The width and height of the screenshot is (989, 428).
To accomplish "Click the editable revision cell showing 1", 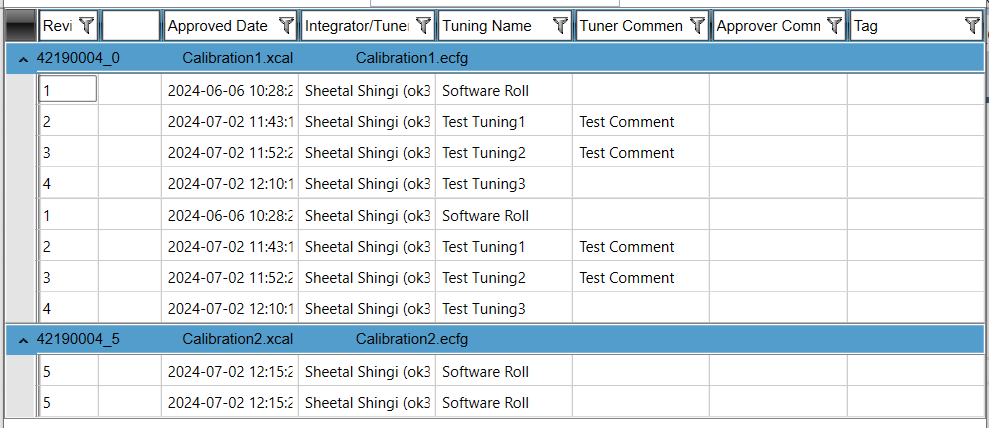I will (67, 90).
